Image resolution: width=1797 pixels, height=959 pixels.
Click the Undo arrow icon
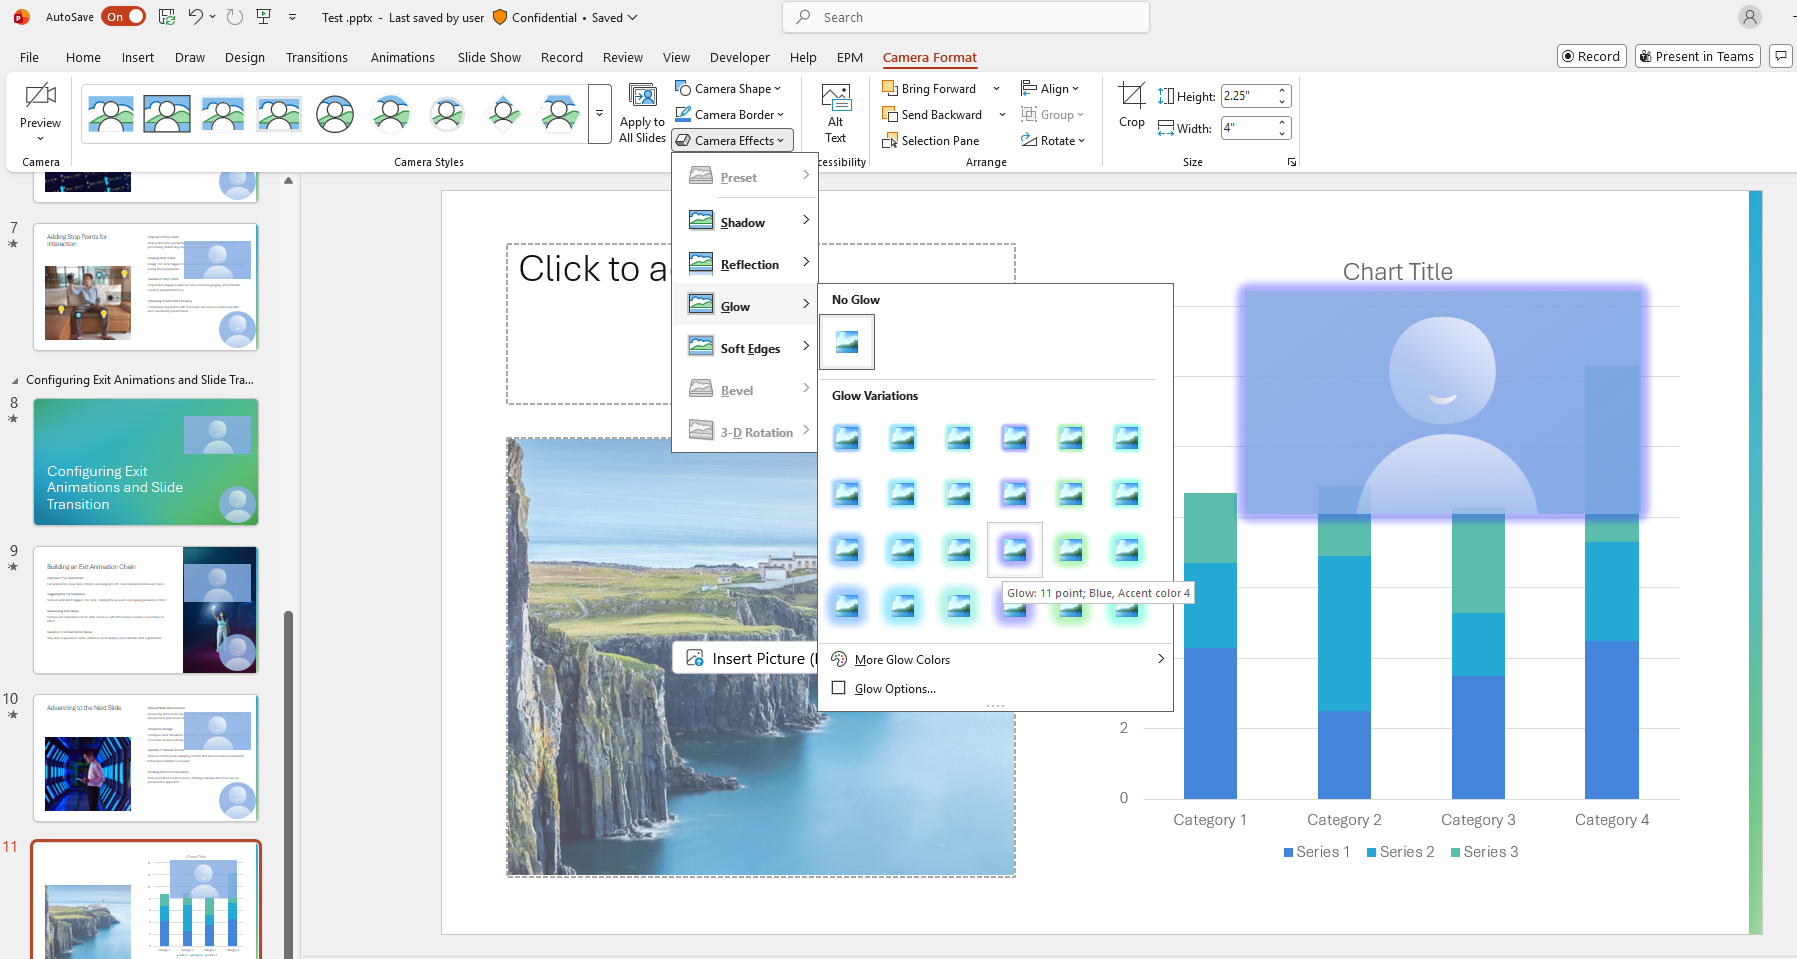(x=196, y=17)
